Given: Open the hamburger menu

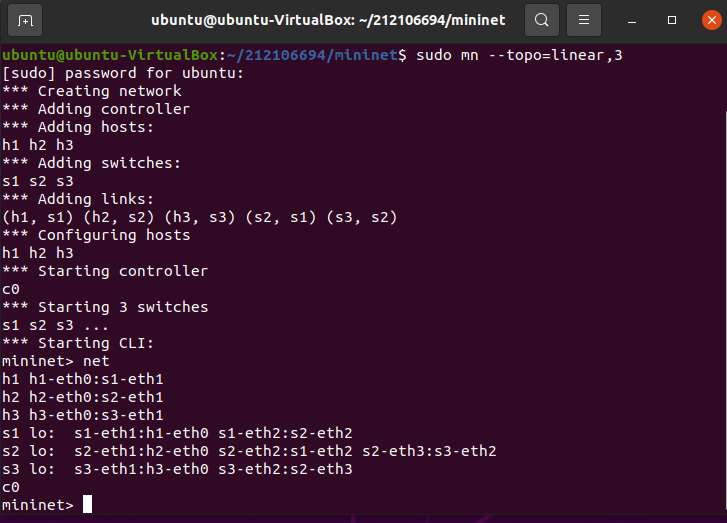Looking at the screenshot, I should click(584, 20).
